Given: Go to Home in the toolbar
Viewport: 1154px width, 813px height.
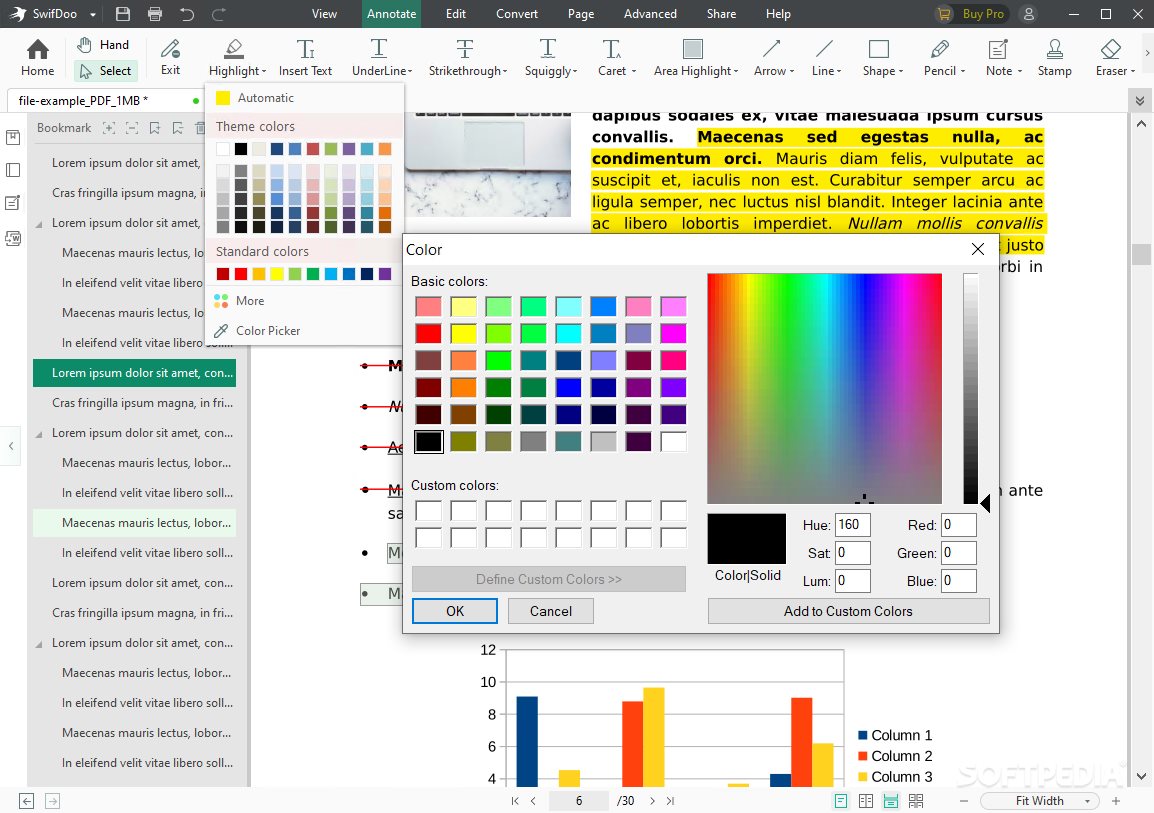Looking at the screenshot, I should coord(38,57).
